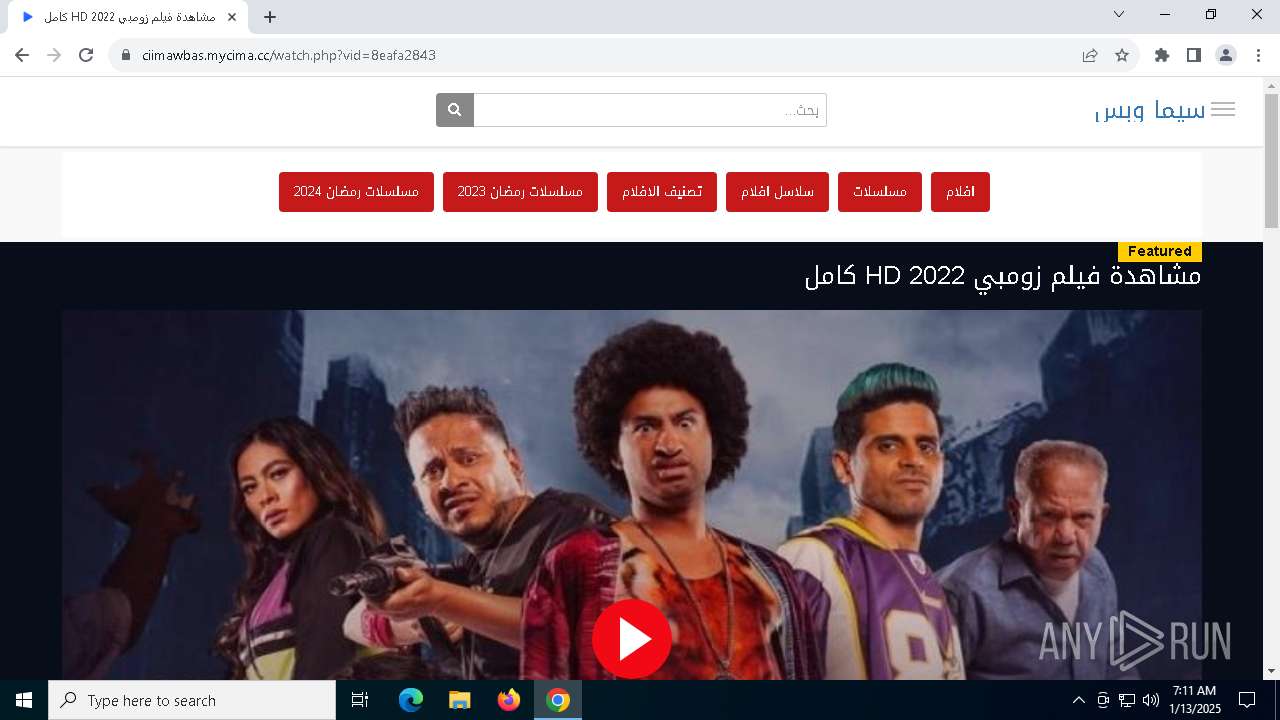Open a new tab with plus button

(x=270, y=17)
